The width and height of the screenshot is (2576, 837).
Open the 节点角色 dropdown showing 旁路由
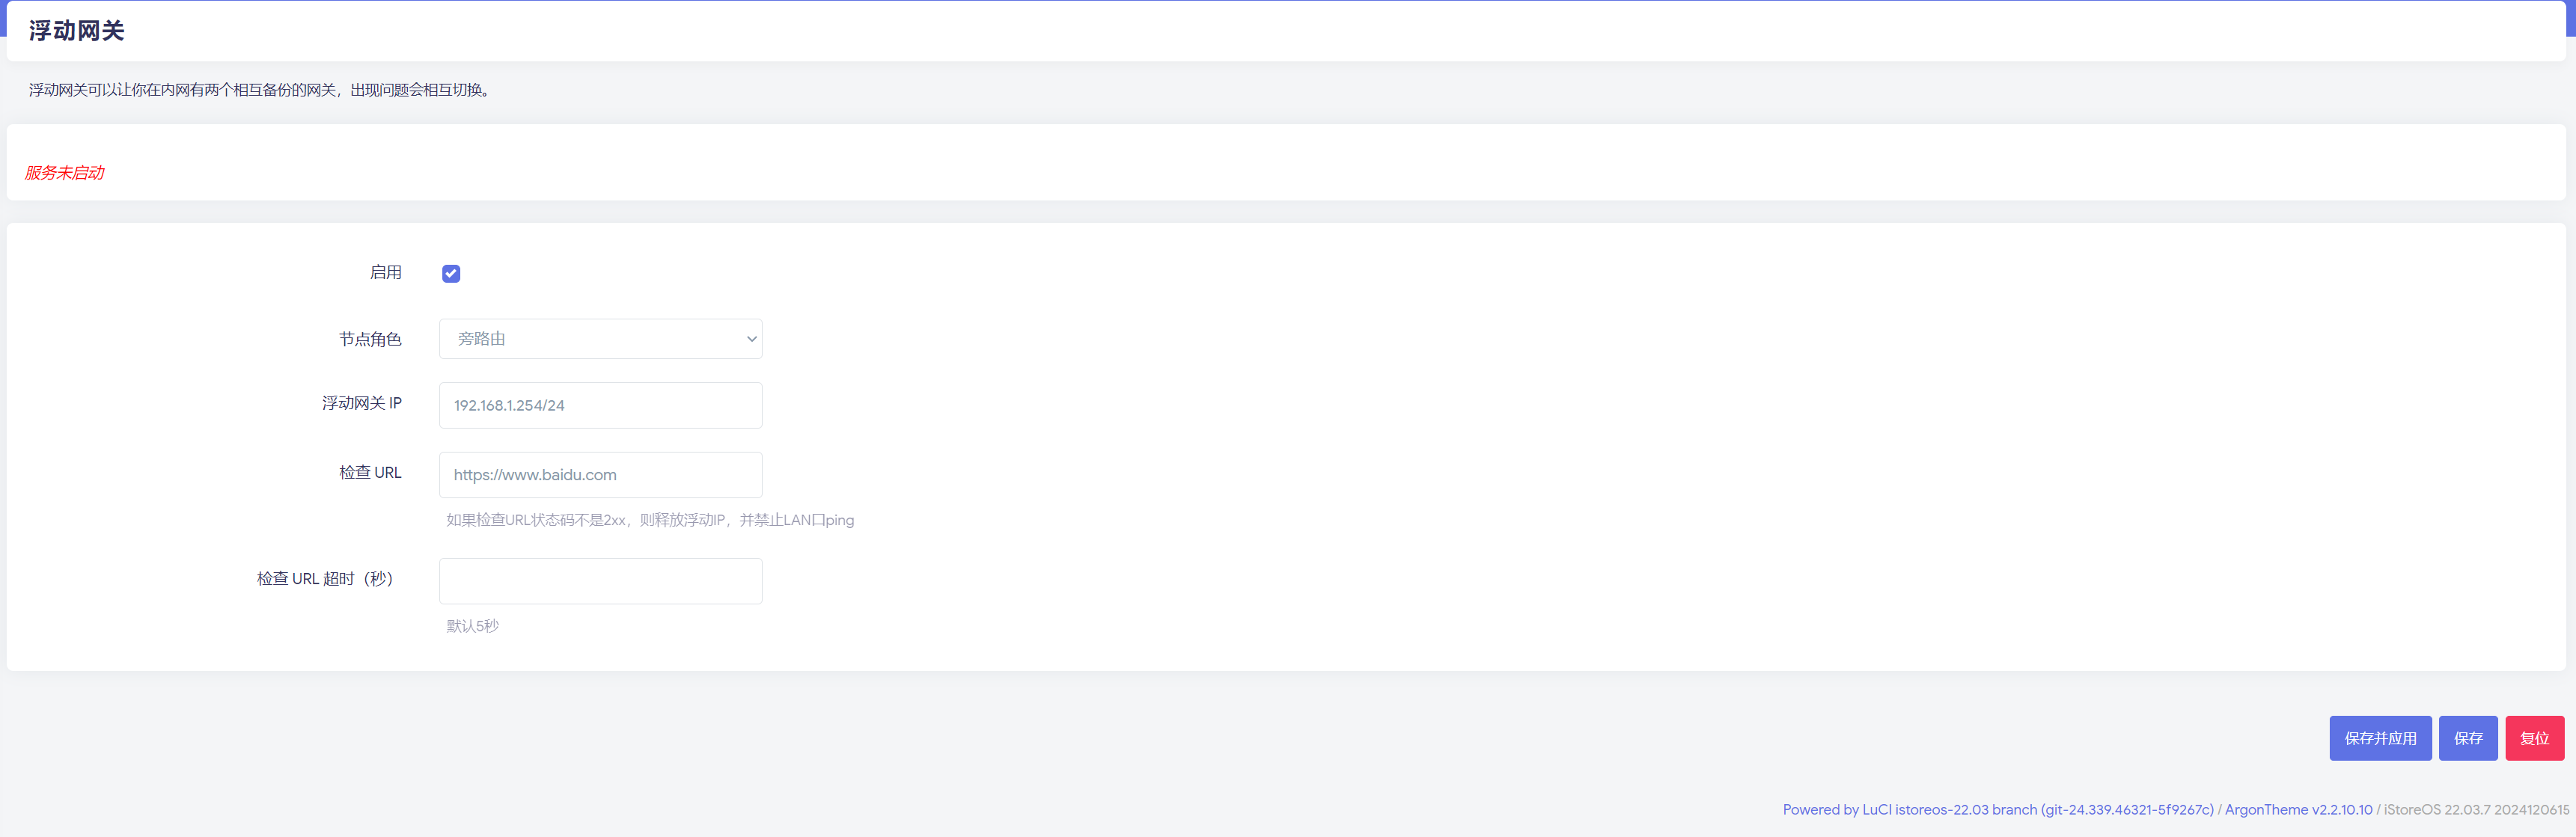click(600, 339)
